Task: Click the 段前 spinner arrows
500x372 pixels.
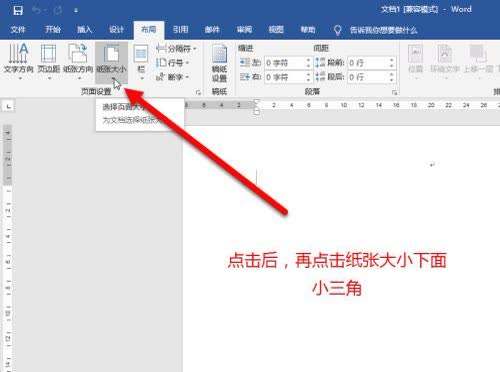Action: coord(392,63)
